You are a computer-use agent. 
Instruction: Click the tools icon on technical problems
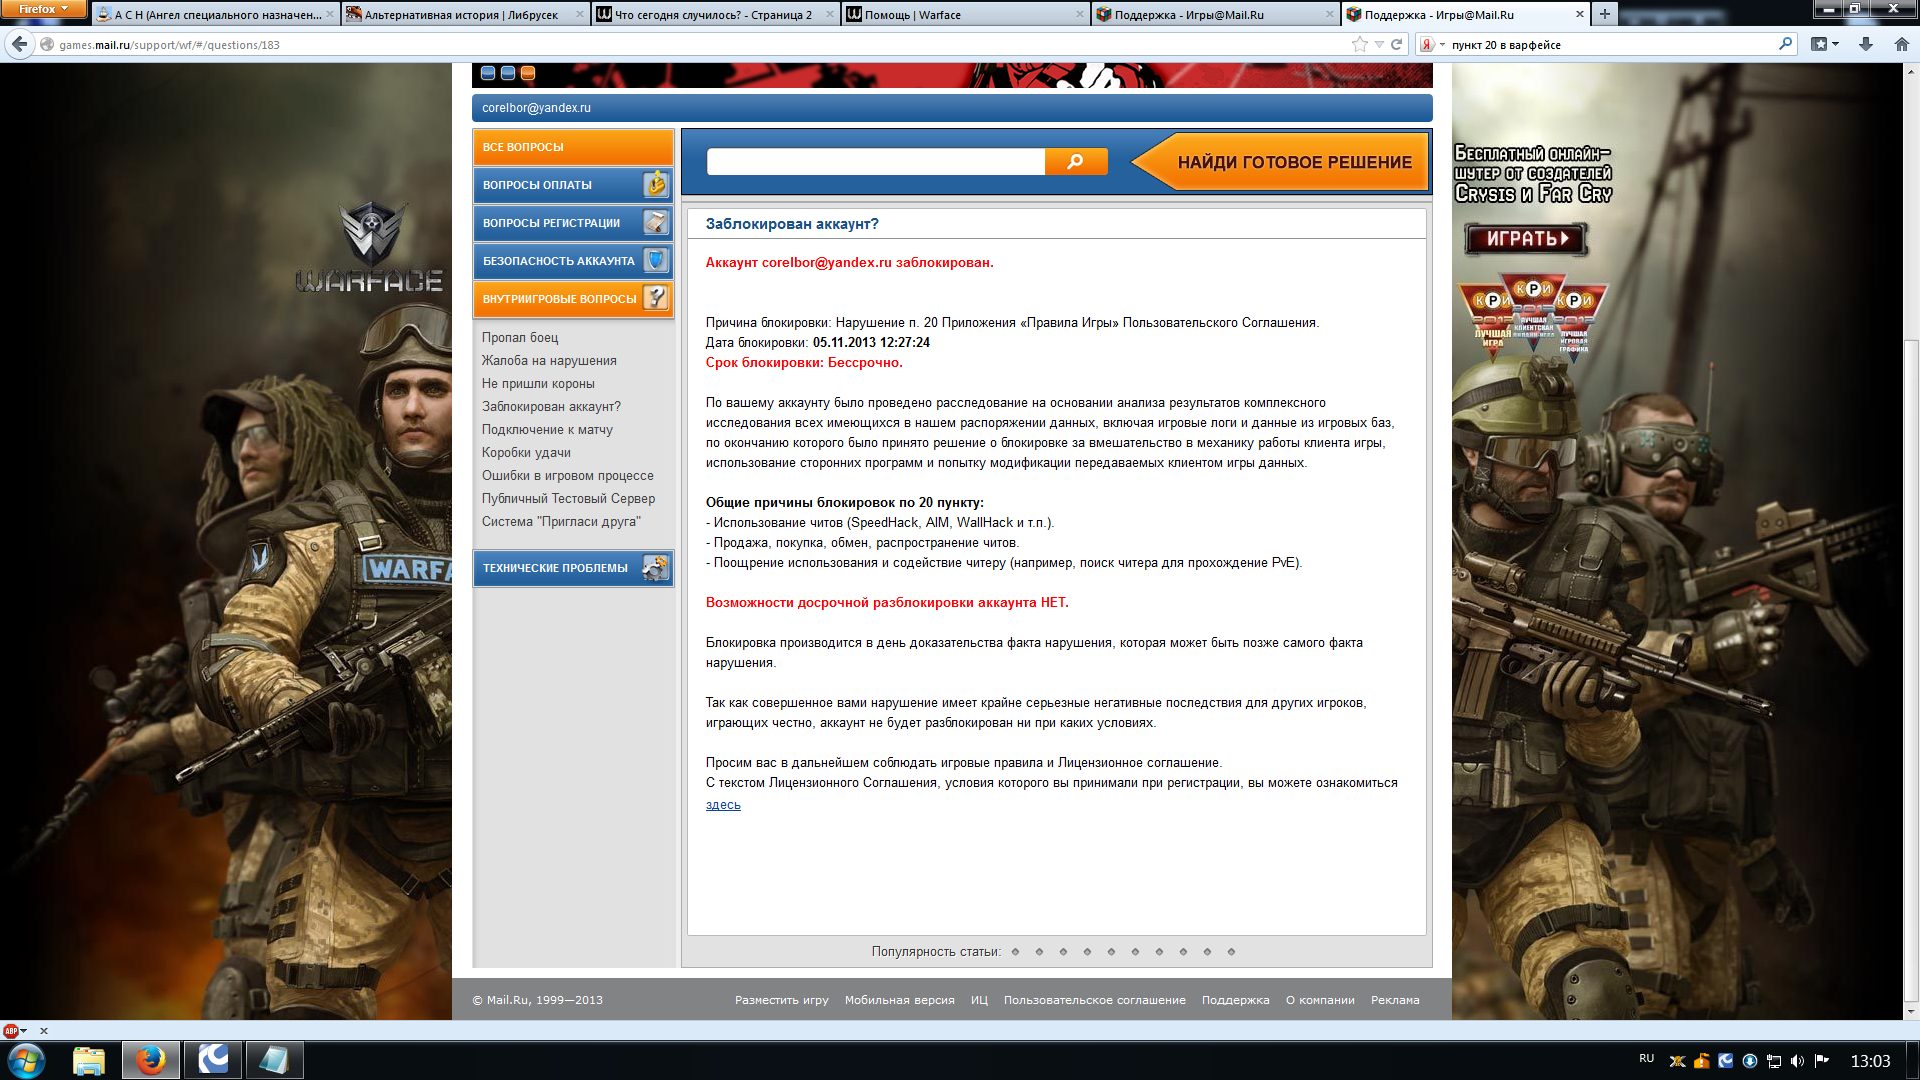[x=656, y=567]
